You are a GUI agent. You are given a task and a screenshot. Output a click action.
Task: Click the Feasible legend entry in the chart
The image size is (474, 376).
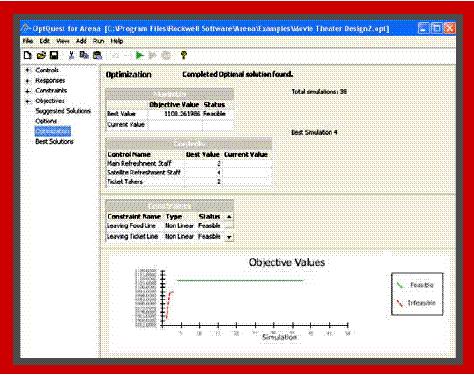click(x=416, y=285)
